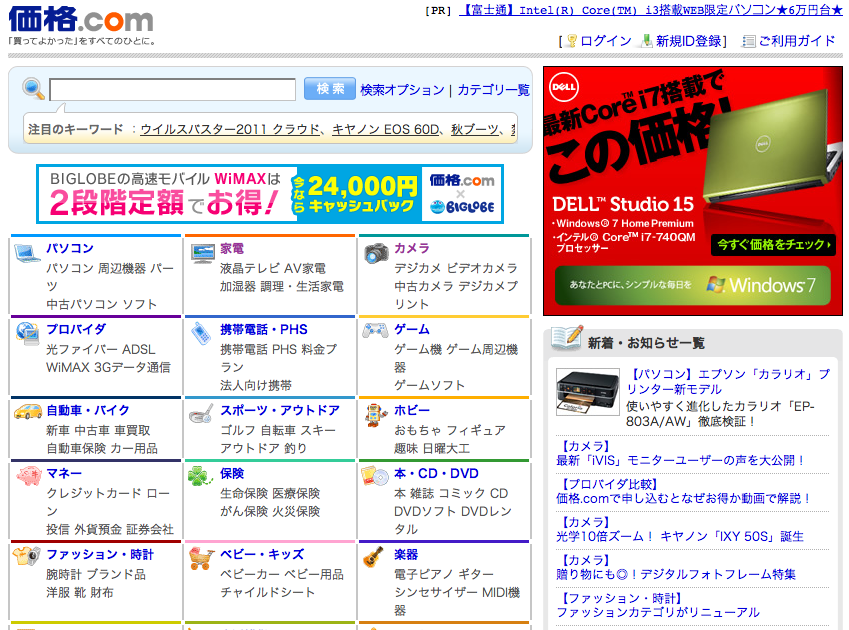Click the key icon next to ログイン
The height and width of the screenshot is (630, 849).
[572, 41]
